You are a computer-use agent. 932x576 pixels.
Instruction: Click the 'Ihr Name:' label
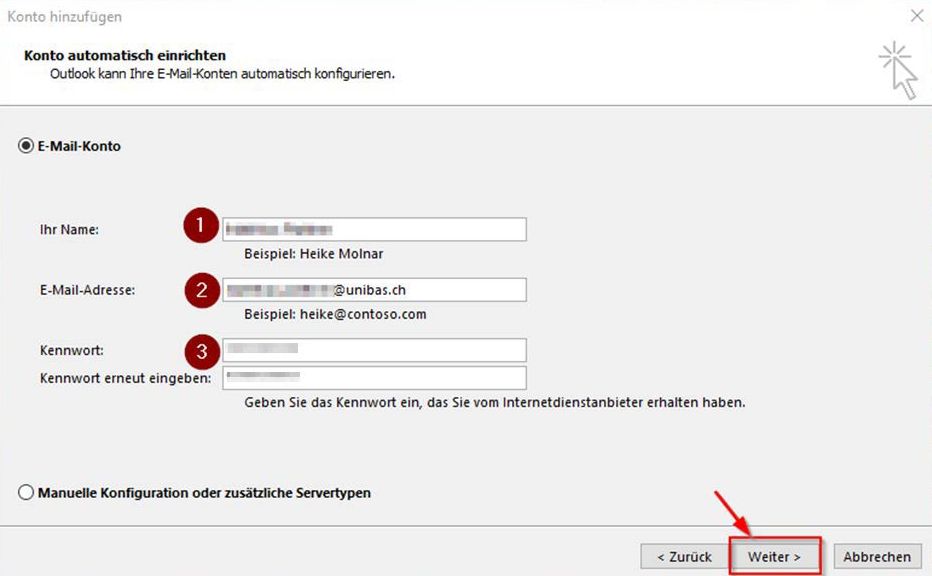click(x=69, y=230)
